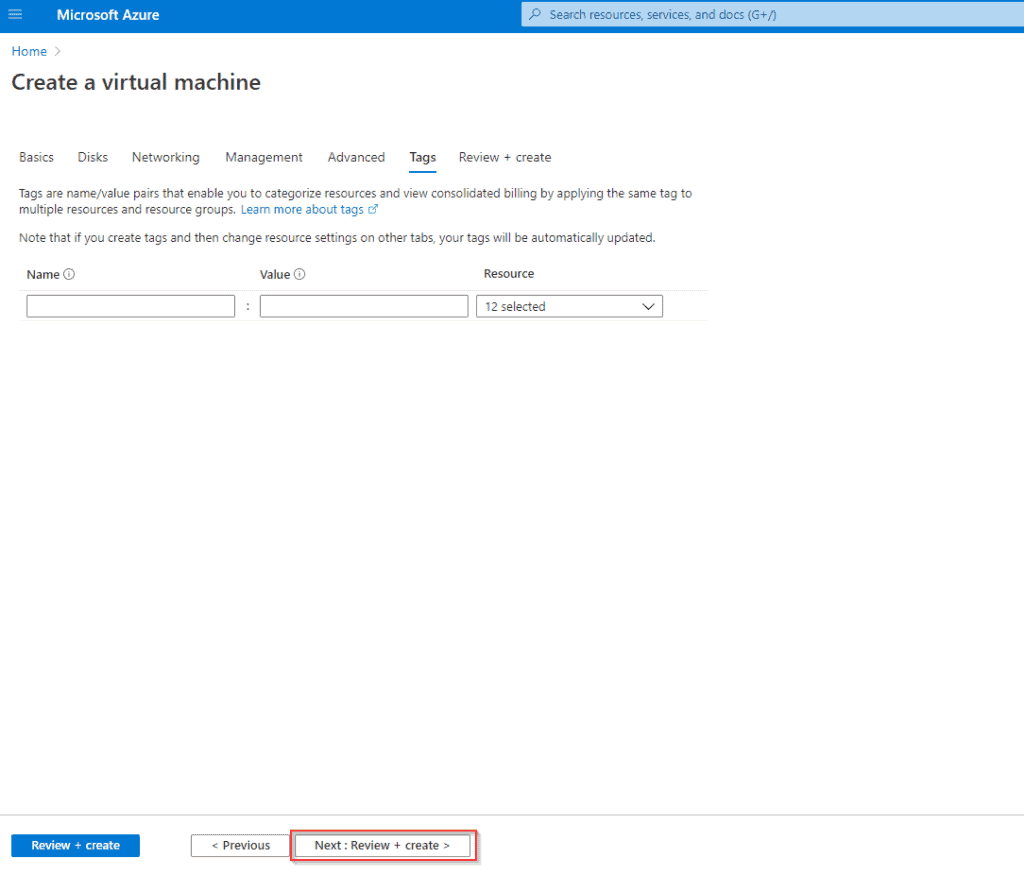Select the currently active Tags tab
Viewport: 1024px width, 875px height.
pos(422,157)
